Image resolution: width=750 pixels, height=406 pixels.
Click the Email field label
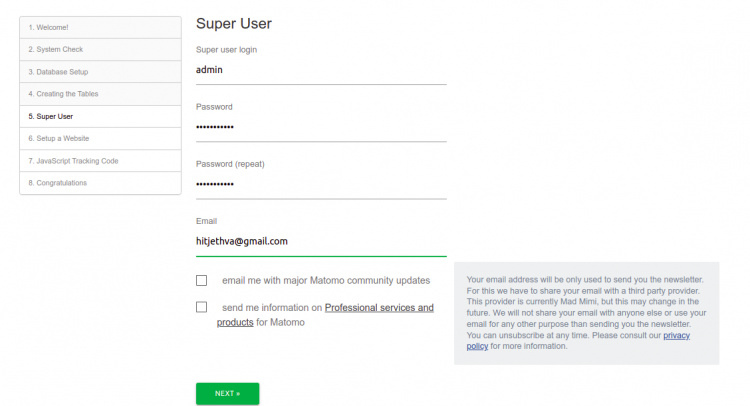pos(207,221)
